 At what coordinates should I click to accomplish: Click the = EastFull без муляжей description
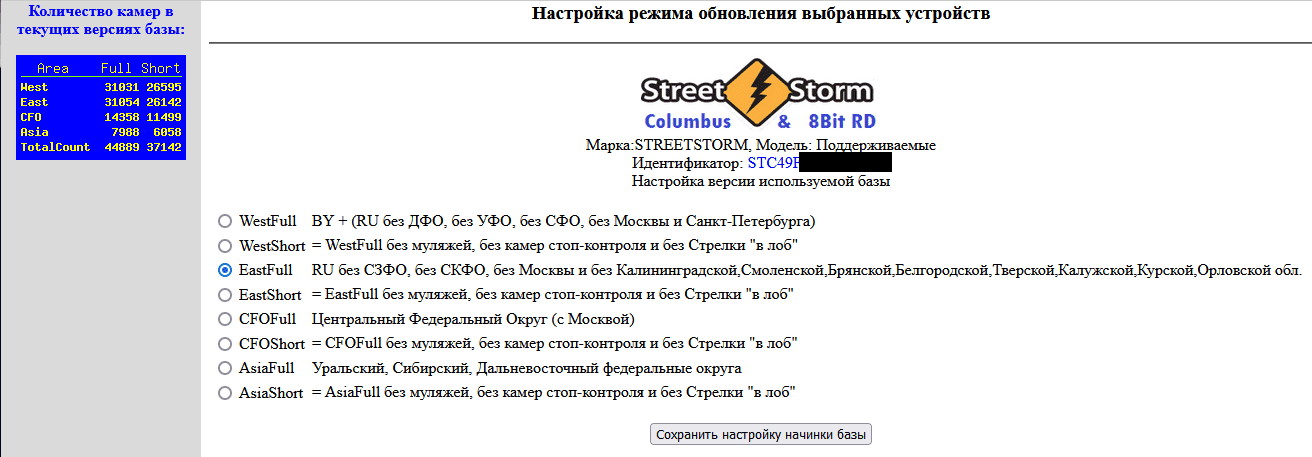tap(551, 294)
